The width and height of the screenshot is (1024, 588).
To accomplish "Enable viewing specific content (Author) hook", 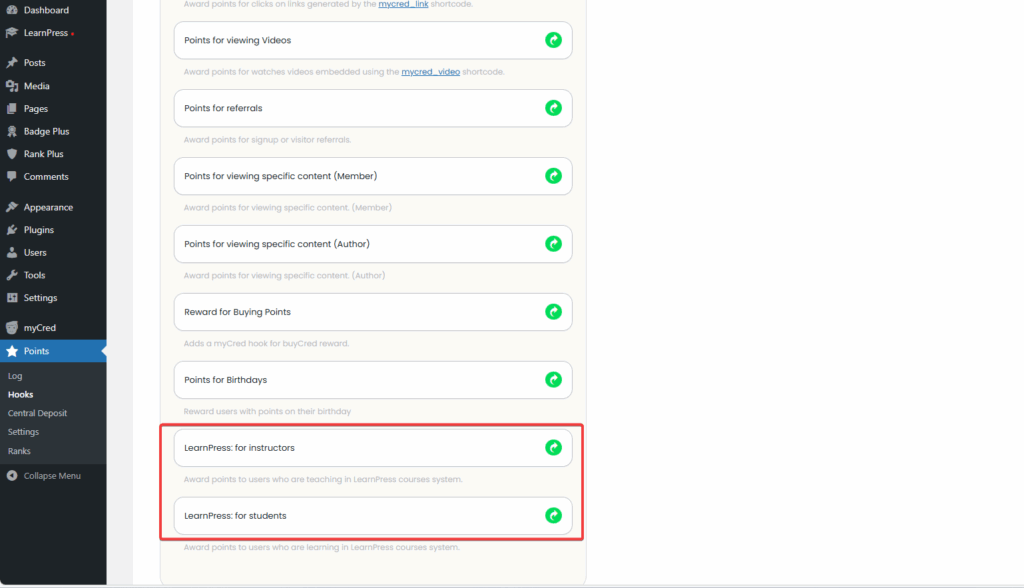I will (553, 244).
